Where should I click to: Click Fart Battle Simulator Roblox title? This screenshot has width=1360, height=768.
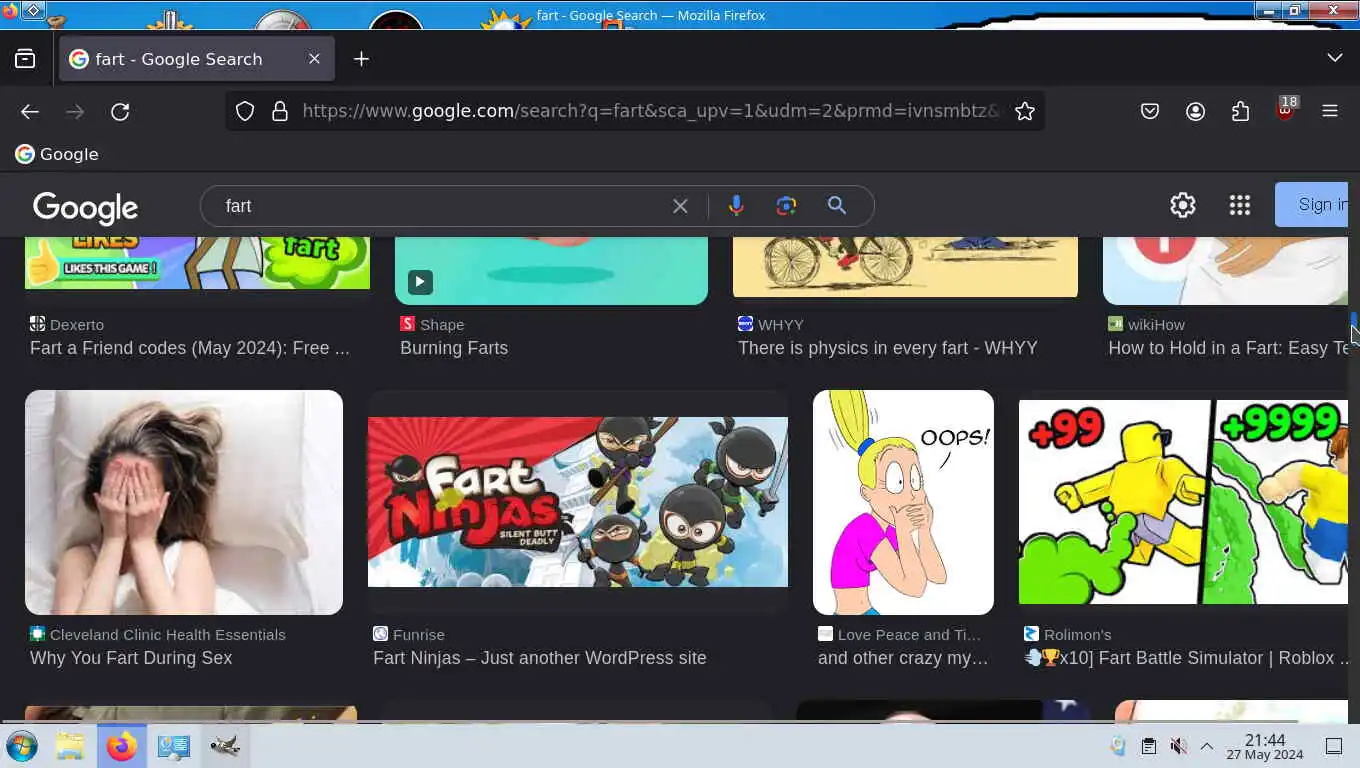pyautogui.click(x=1188, y=658)
